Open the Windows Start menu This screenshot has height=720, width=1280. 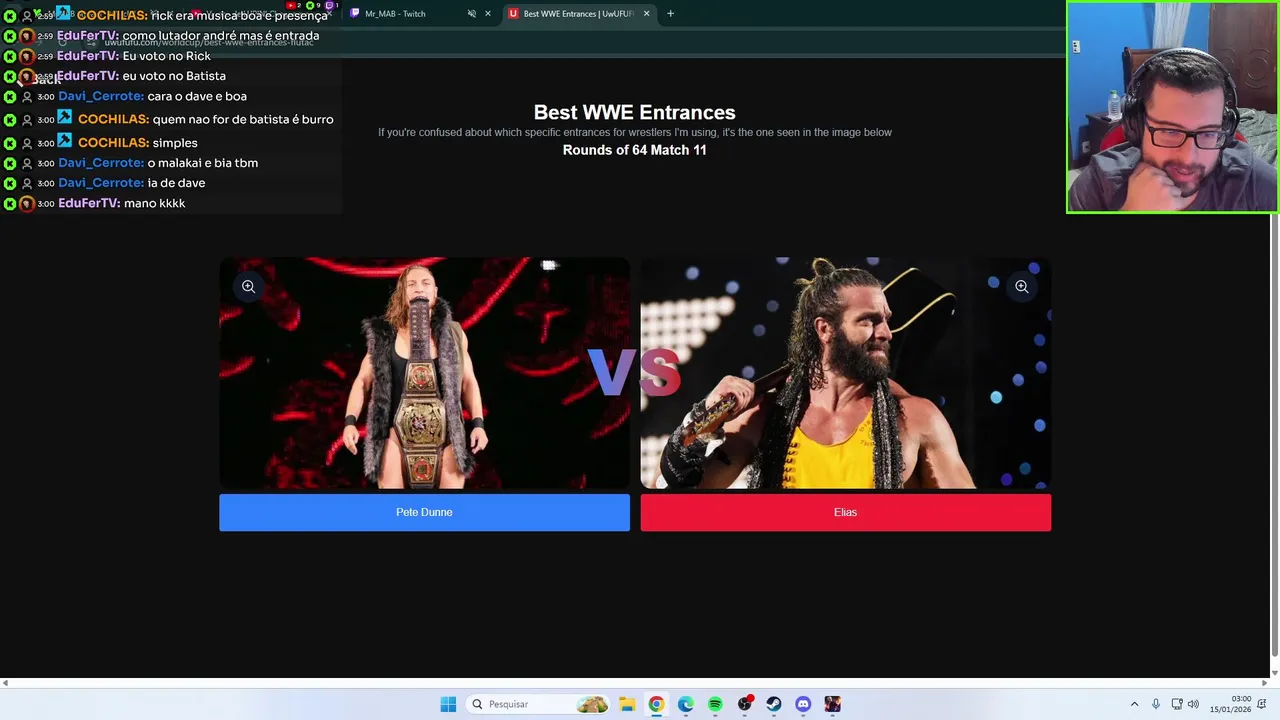(x=448, y=704)
